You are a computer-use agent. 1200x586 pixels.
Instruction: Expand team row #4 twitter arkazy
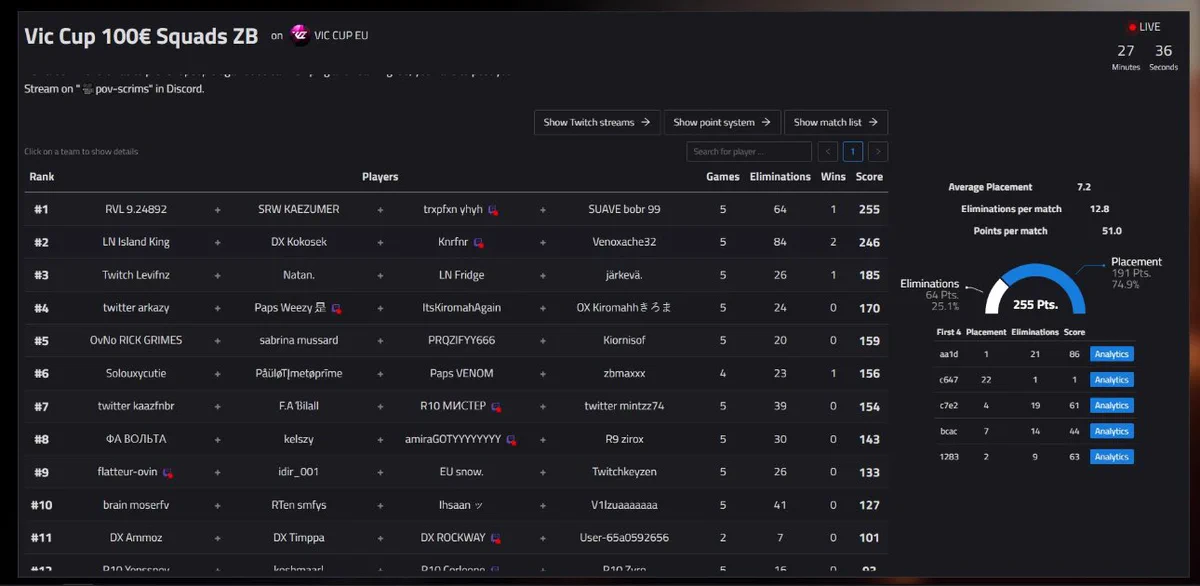pos(456,308)
